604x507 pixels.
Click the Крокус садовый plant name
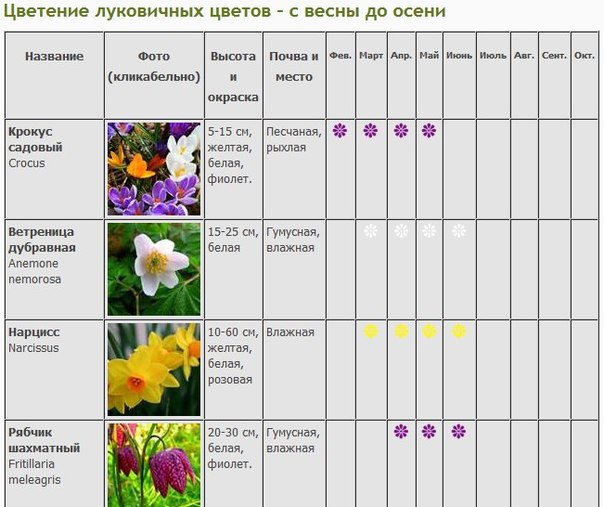[35, 139]
